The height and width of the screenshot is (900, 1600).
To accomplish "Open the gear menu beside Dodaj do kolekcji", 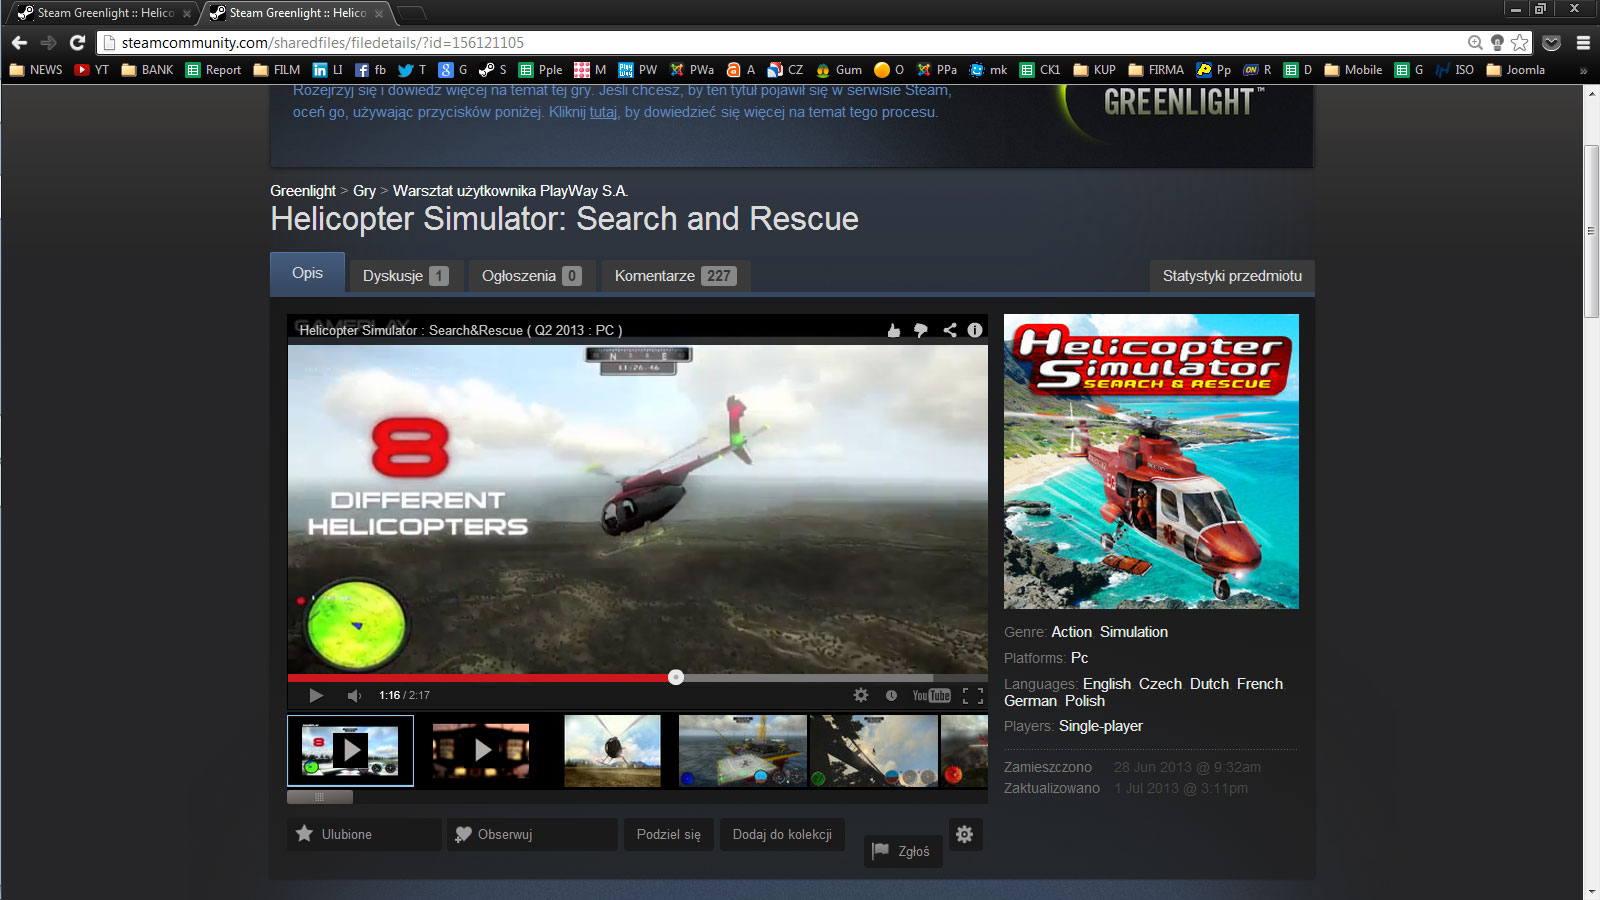I will pyautogui.click(x=964, y=834).
